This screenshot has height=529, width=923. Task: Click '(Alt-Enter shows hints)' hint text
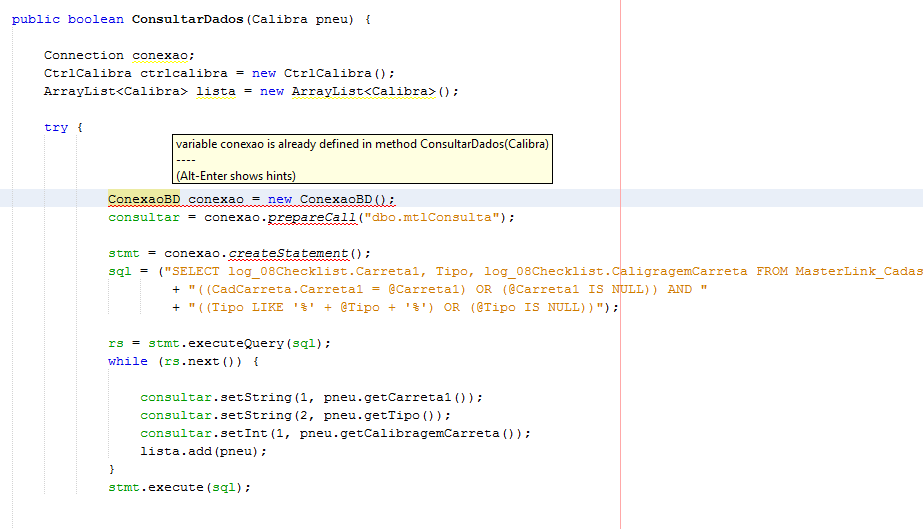(235, 176)
